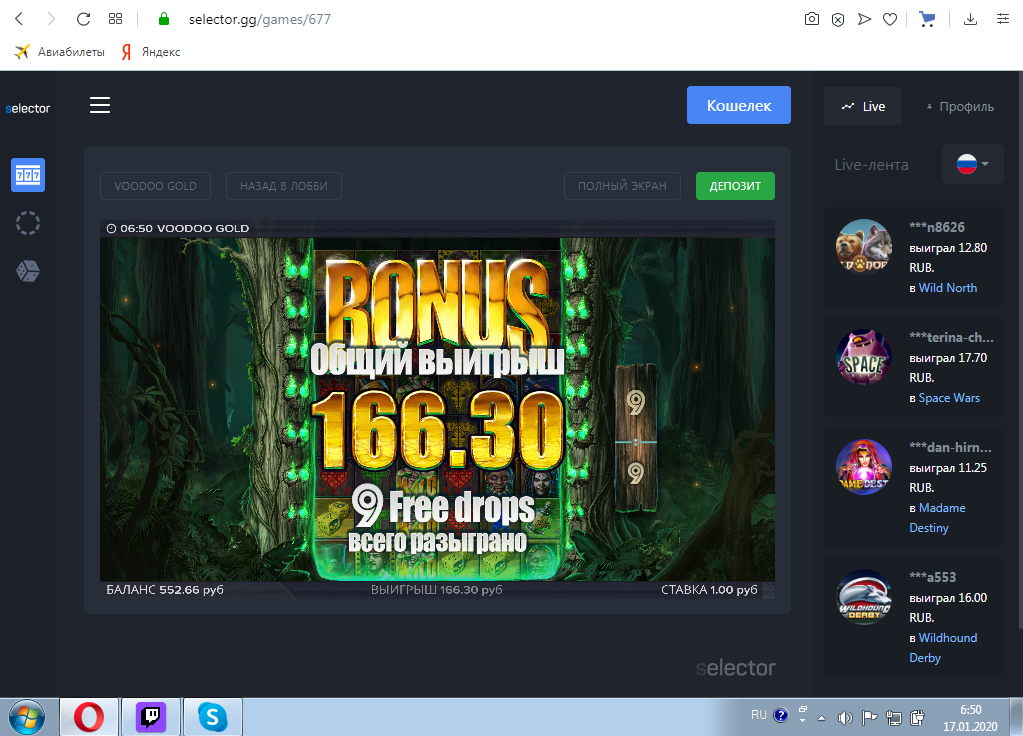This screenshot has width=1023, height=736.
Task: Open the Авиабилеты bookmark
Action: tap(59, 52)
